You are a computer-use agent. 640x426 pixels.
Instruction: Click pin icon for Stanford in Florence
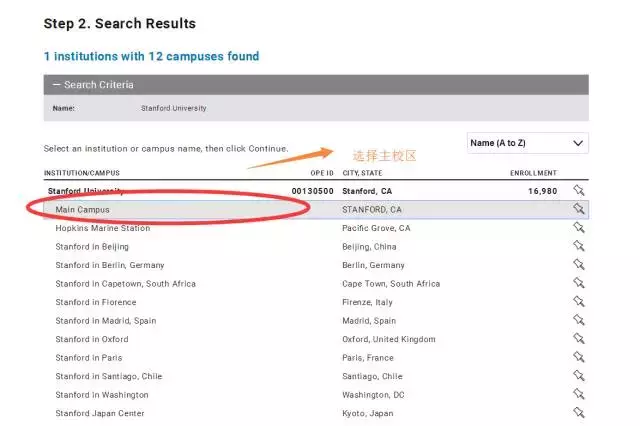(578, 302)
